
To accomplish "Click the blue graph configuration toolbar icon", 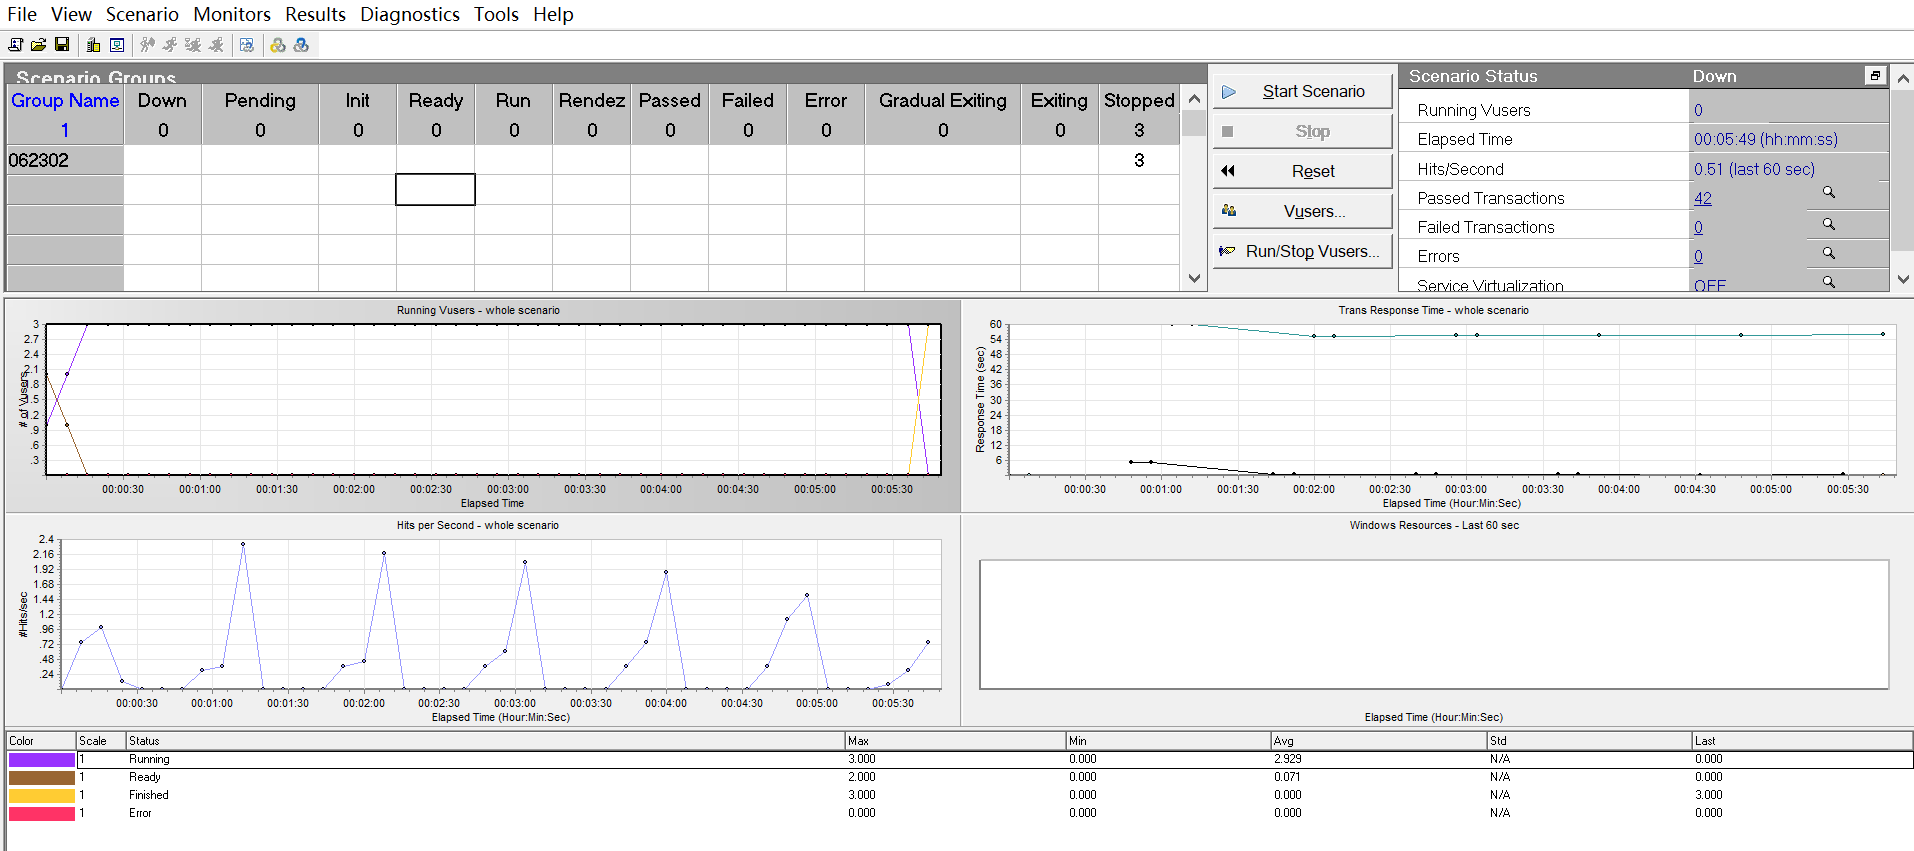I will 247,45.
